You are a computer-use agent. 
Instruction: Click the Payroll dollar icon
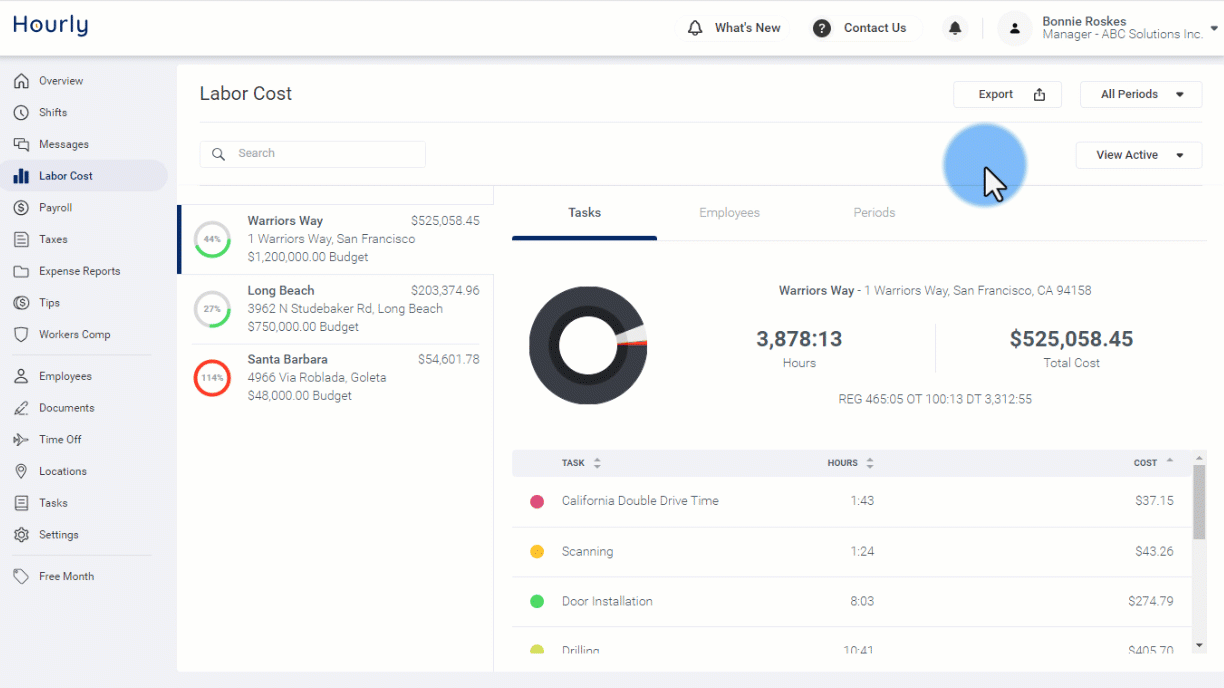(x=21, y=208)
